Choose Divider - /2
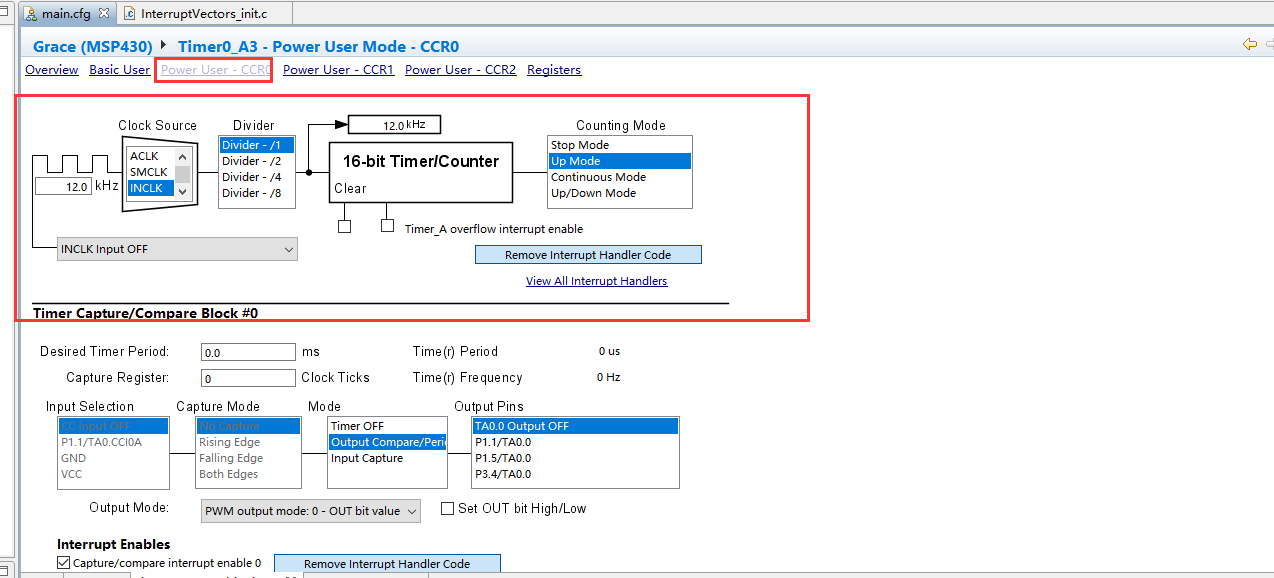Viewport: 1274px width, 578px height. tap(257, 161)
